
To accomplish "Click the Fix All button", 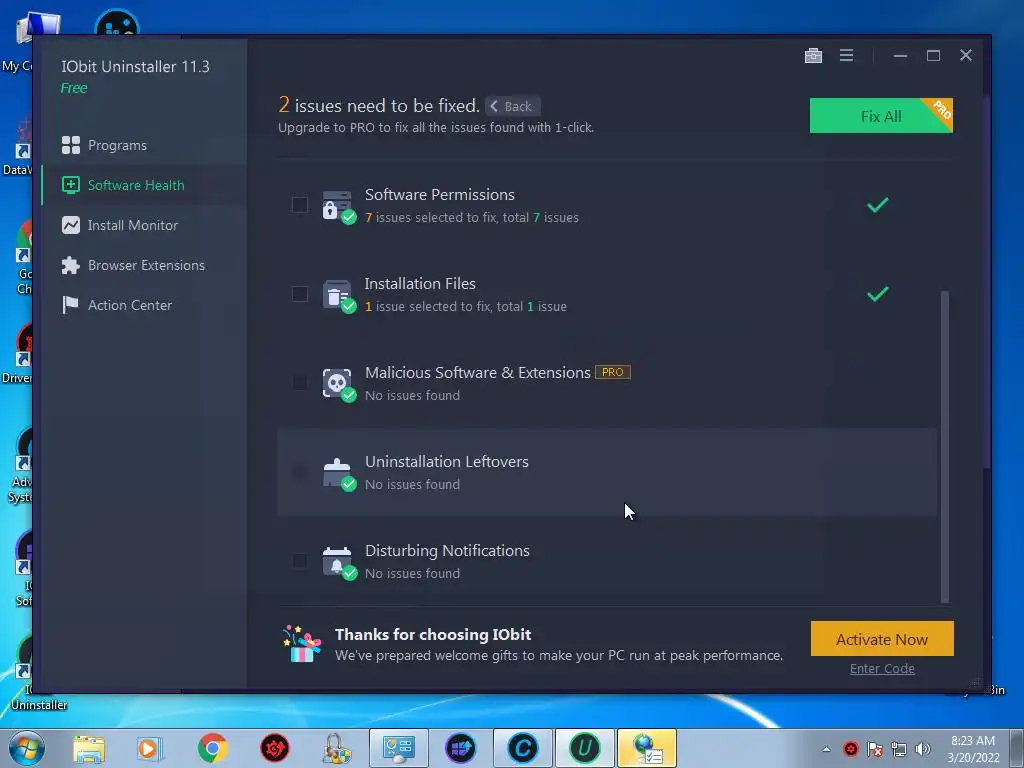I will 881,116.
